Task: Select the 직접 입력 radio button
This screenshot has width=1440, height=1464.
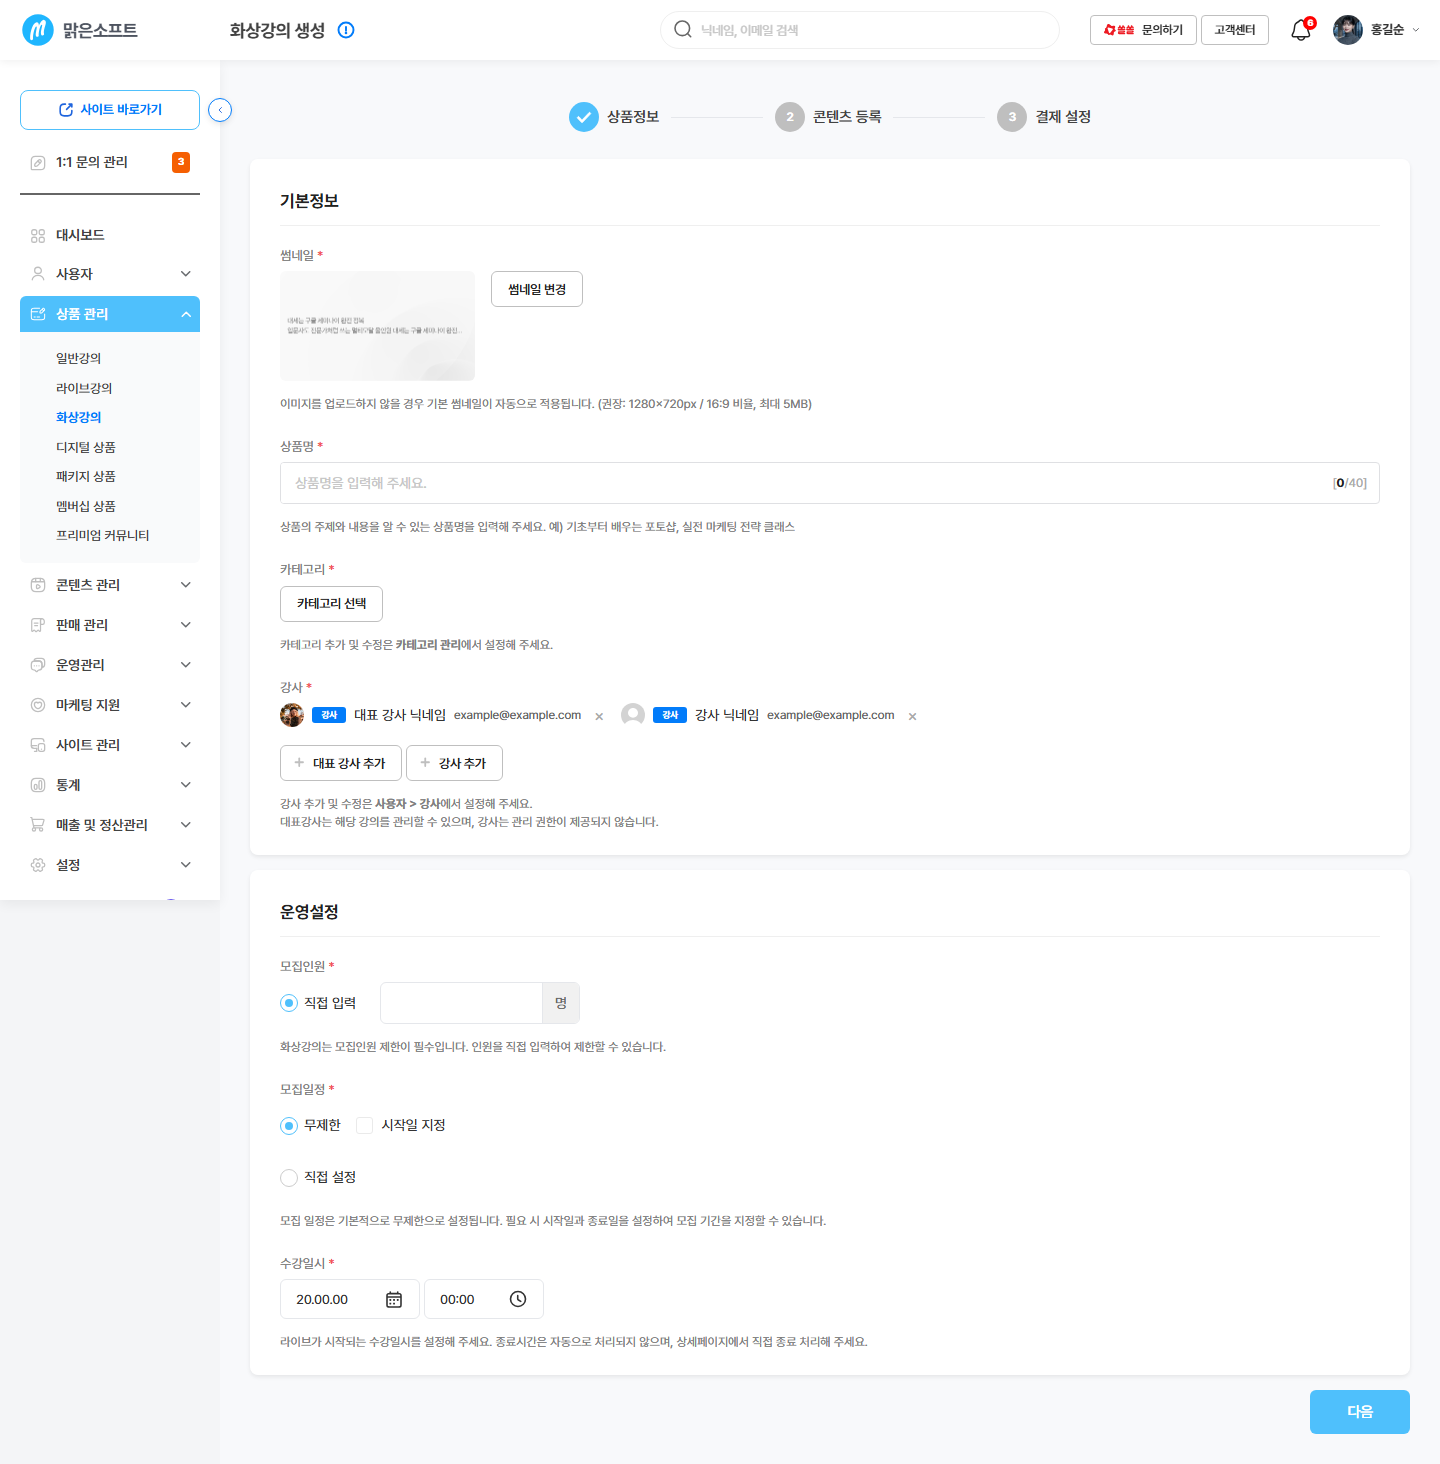Action: pyautogui.click(x=289, y=1003)
